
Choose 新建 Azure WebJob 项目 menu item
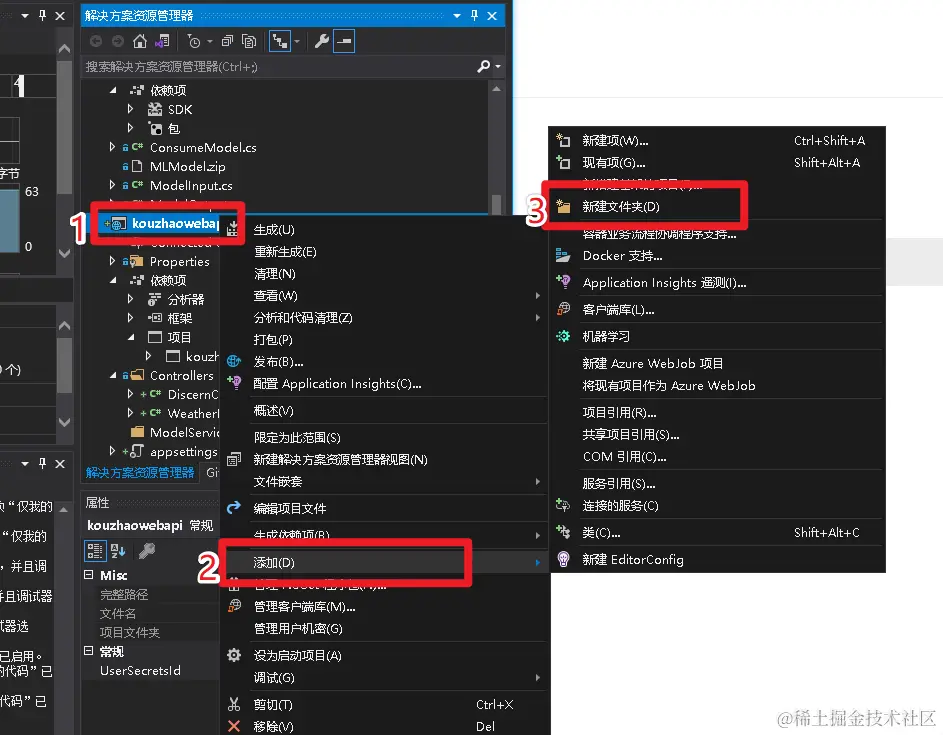[x=717, y=363]
